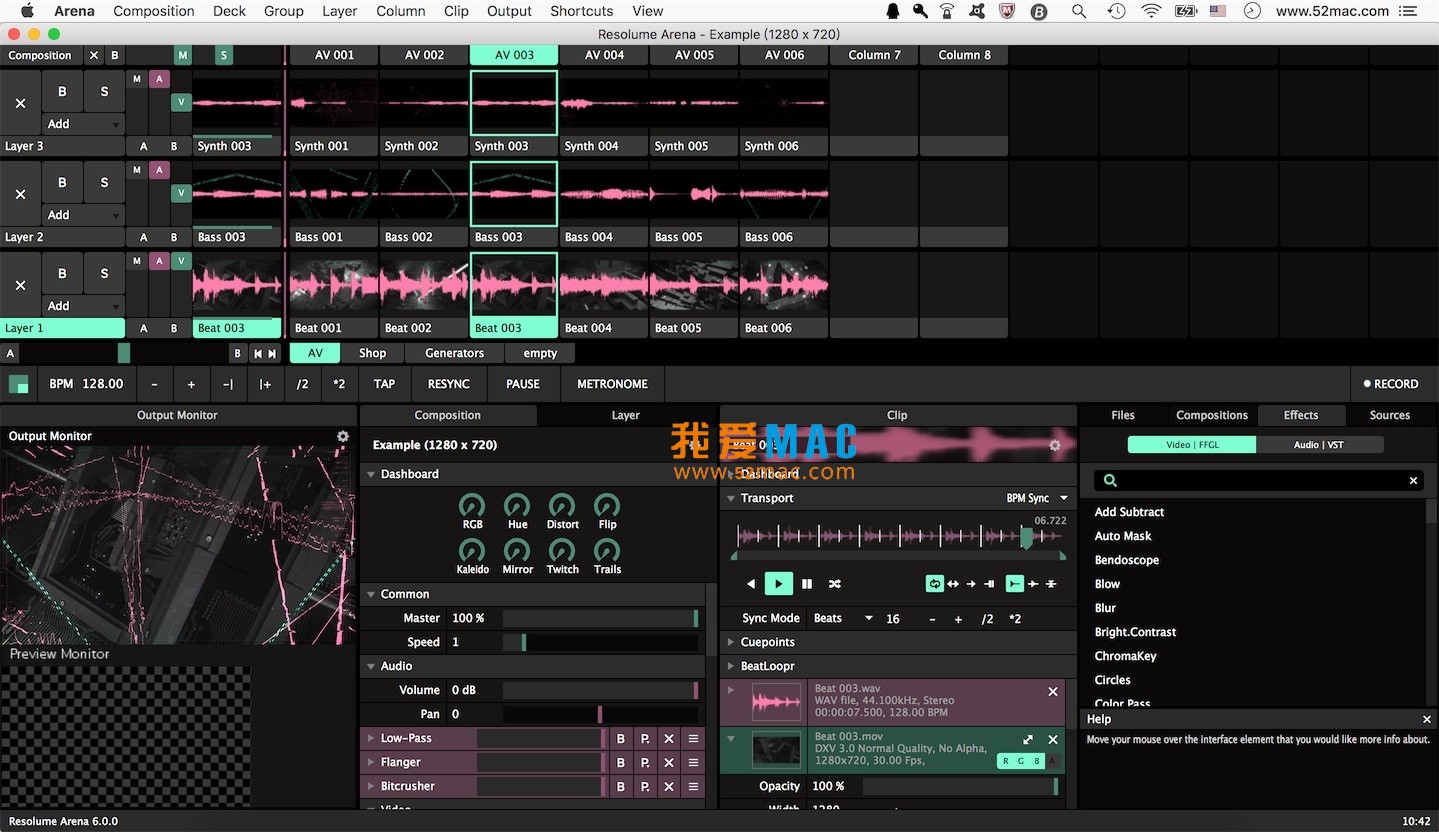Screen dimensions: 1439x832
Task: Select the Kaleido effect icon
Action: point(472,551)
